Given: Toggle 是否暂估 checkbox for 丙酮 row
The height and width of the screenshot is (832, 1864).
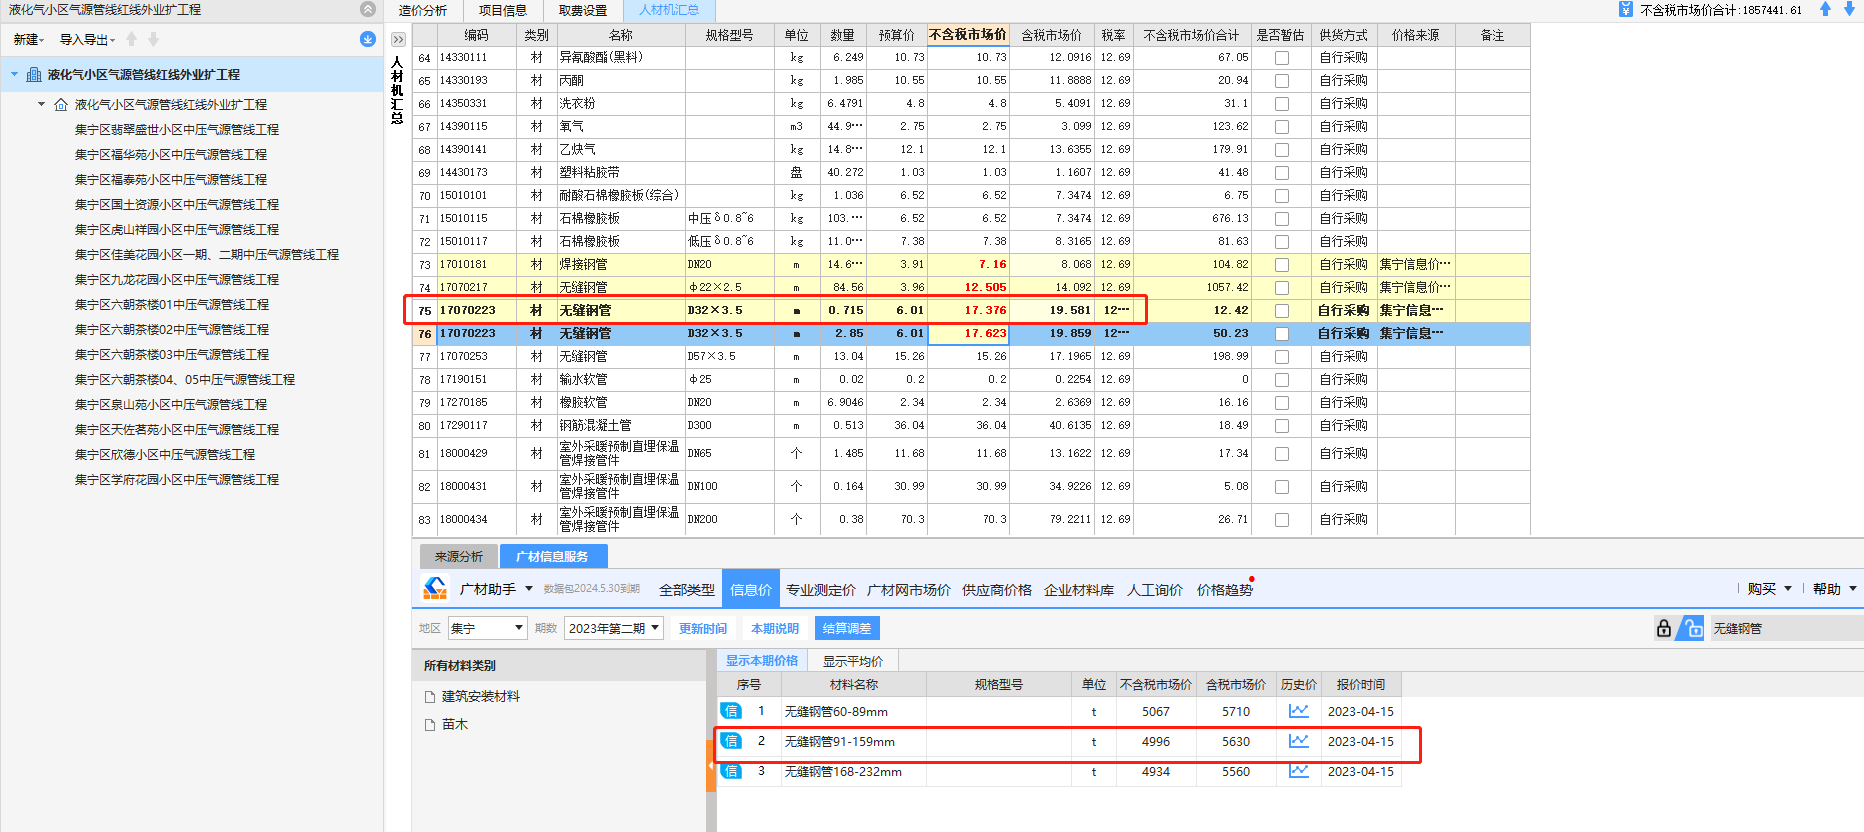Looking at the screenshot, I should [1282, 81].
